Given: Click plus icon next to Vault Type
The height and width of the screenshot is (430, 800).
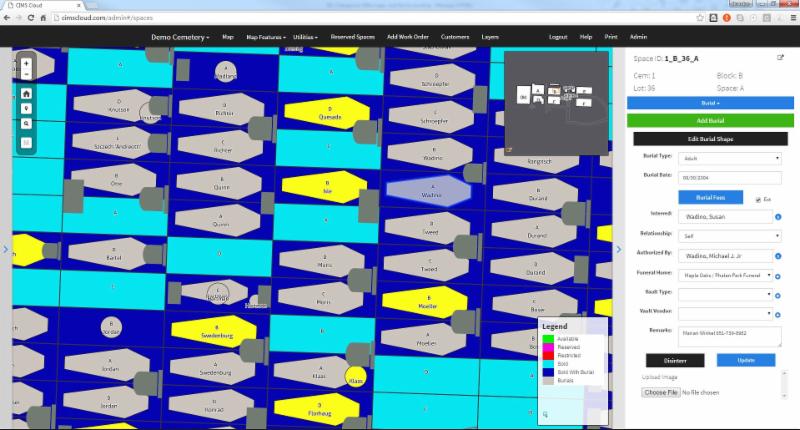Looking at the screenshot, I should coord(778,294).
